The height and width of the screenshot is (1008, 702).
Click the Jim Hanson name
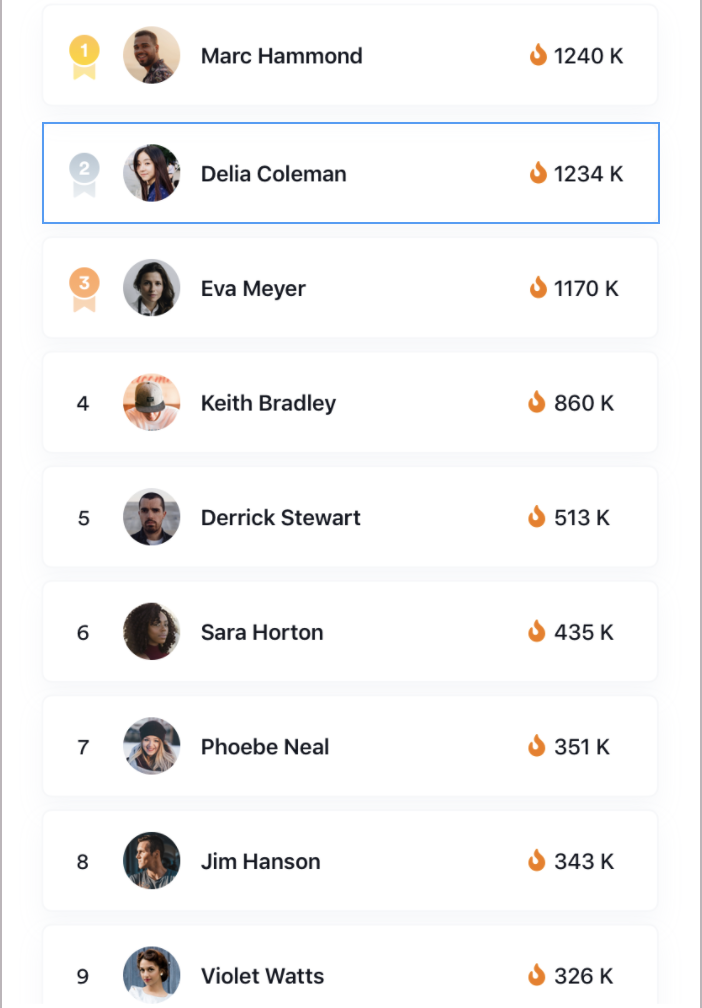coord(260,861)
